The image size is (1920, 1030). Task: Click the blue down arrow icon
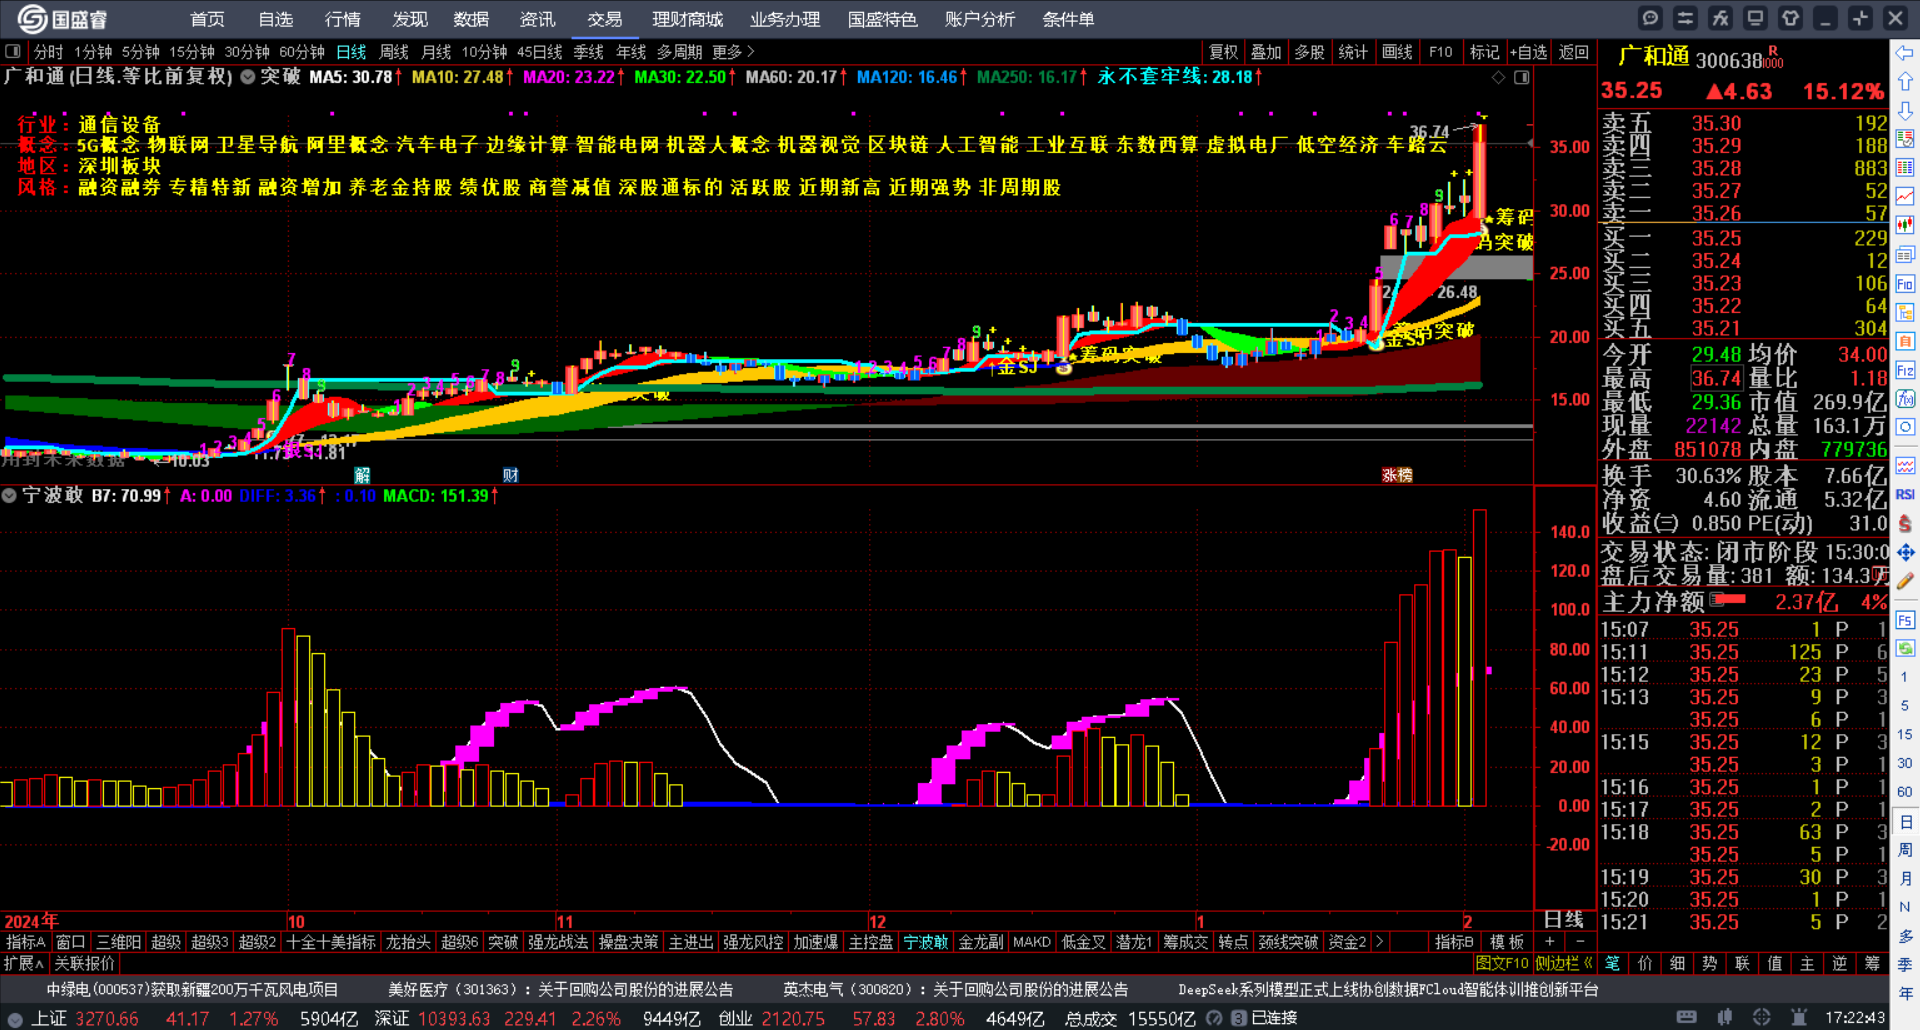click(1905, 110)
